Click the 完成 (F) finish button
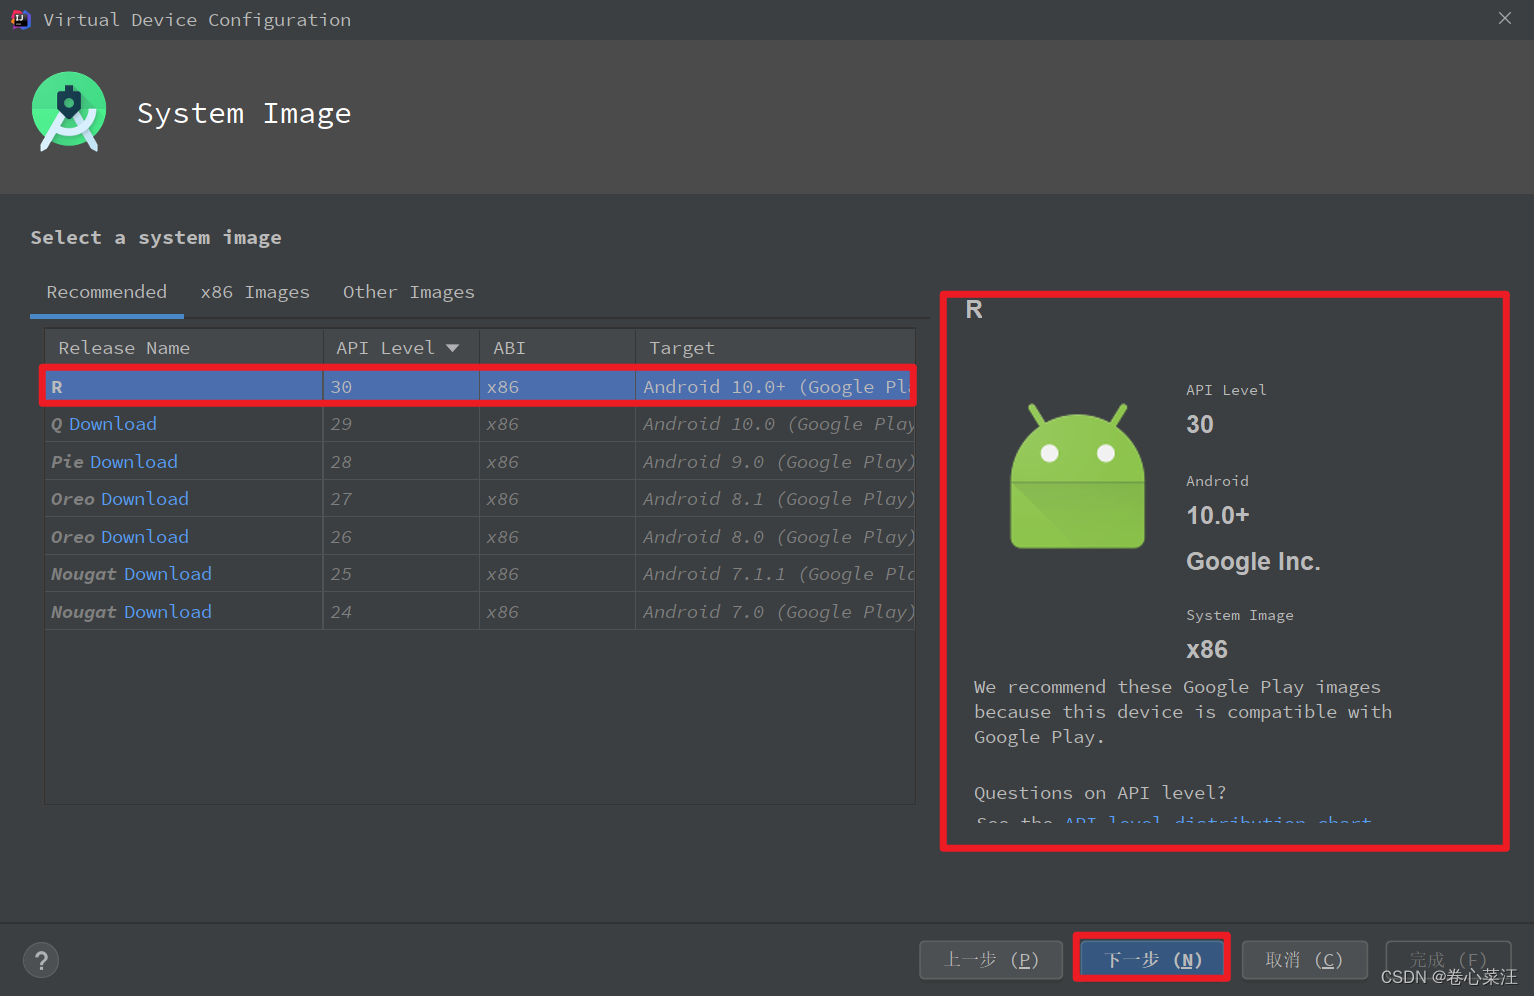This screenshot has height=996, width=1534. tap(1448, 960)
